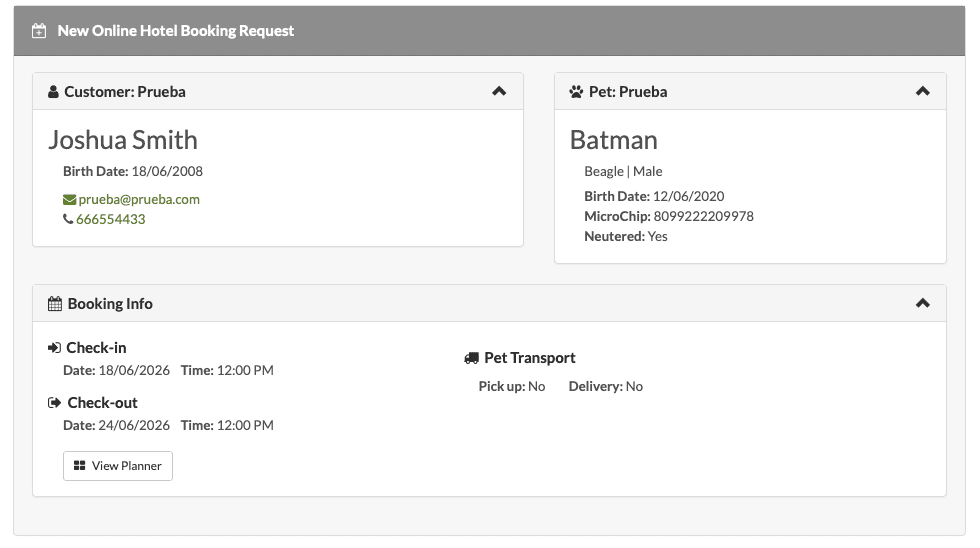
Task: Collapse the Booking Info panel
Action: coord(922,303)
